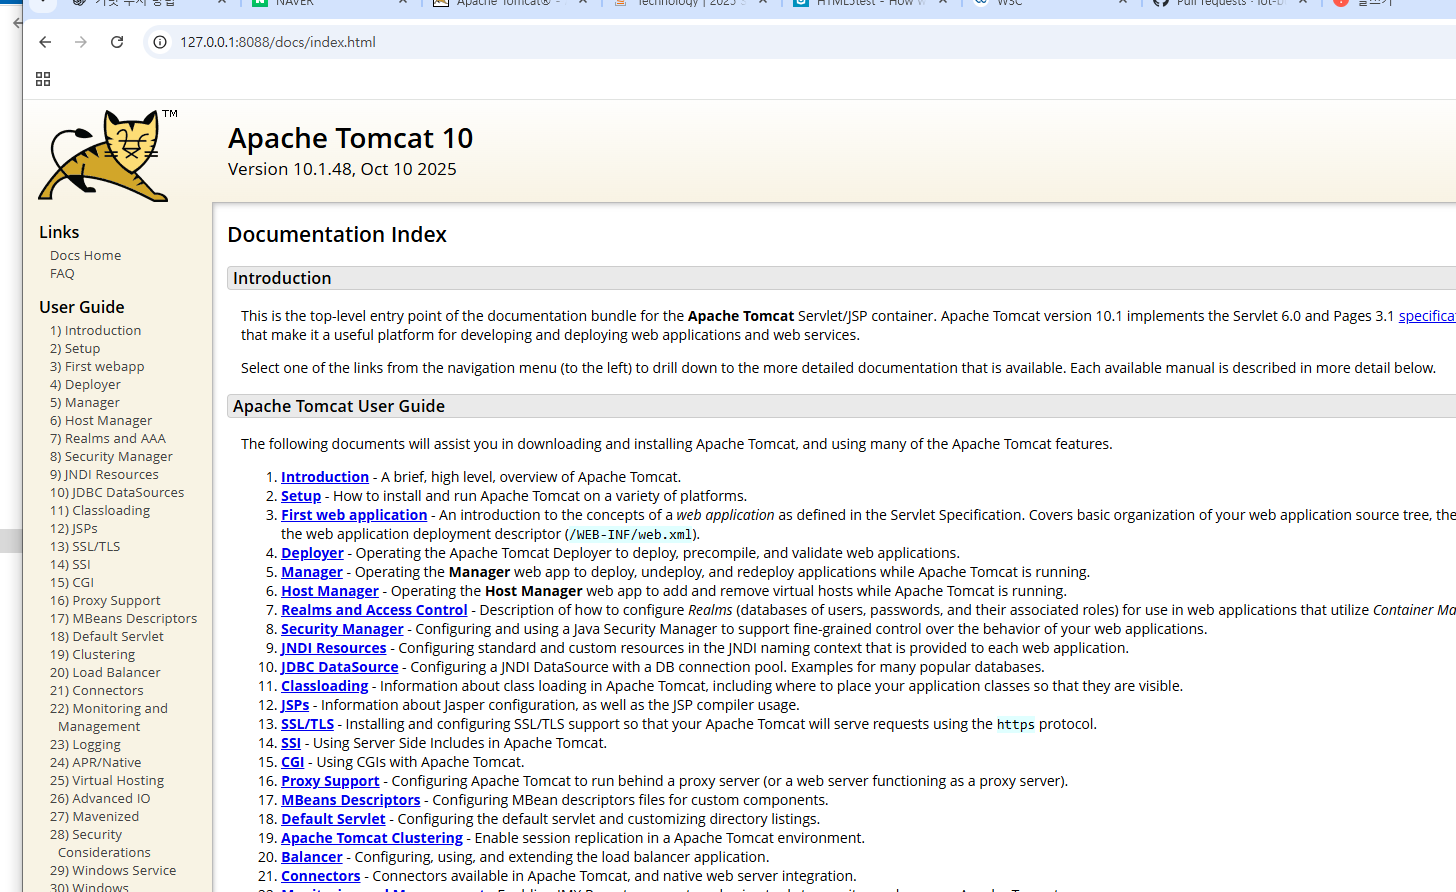Follow the 'First web application' link
Viewport: 1456px width, 892px height.
(x=354, y=515)
